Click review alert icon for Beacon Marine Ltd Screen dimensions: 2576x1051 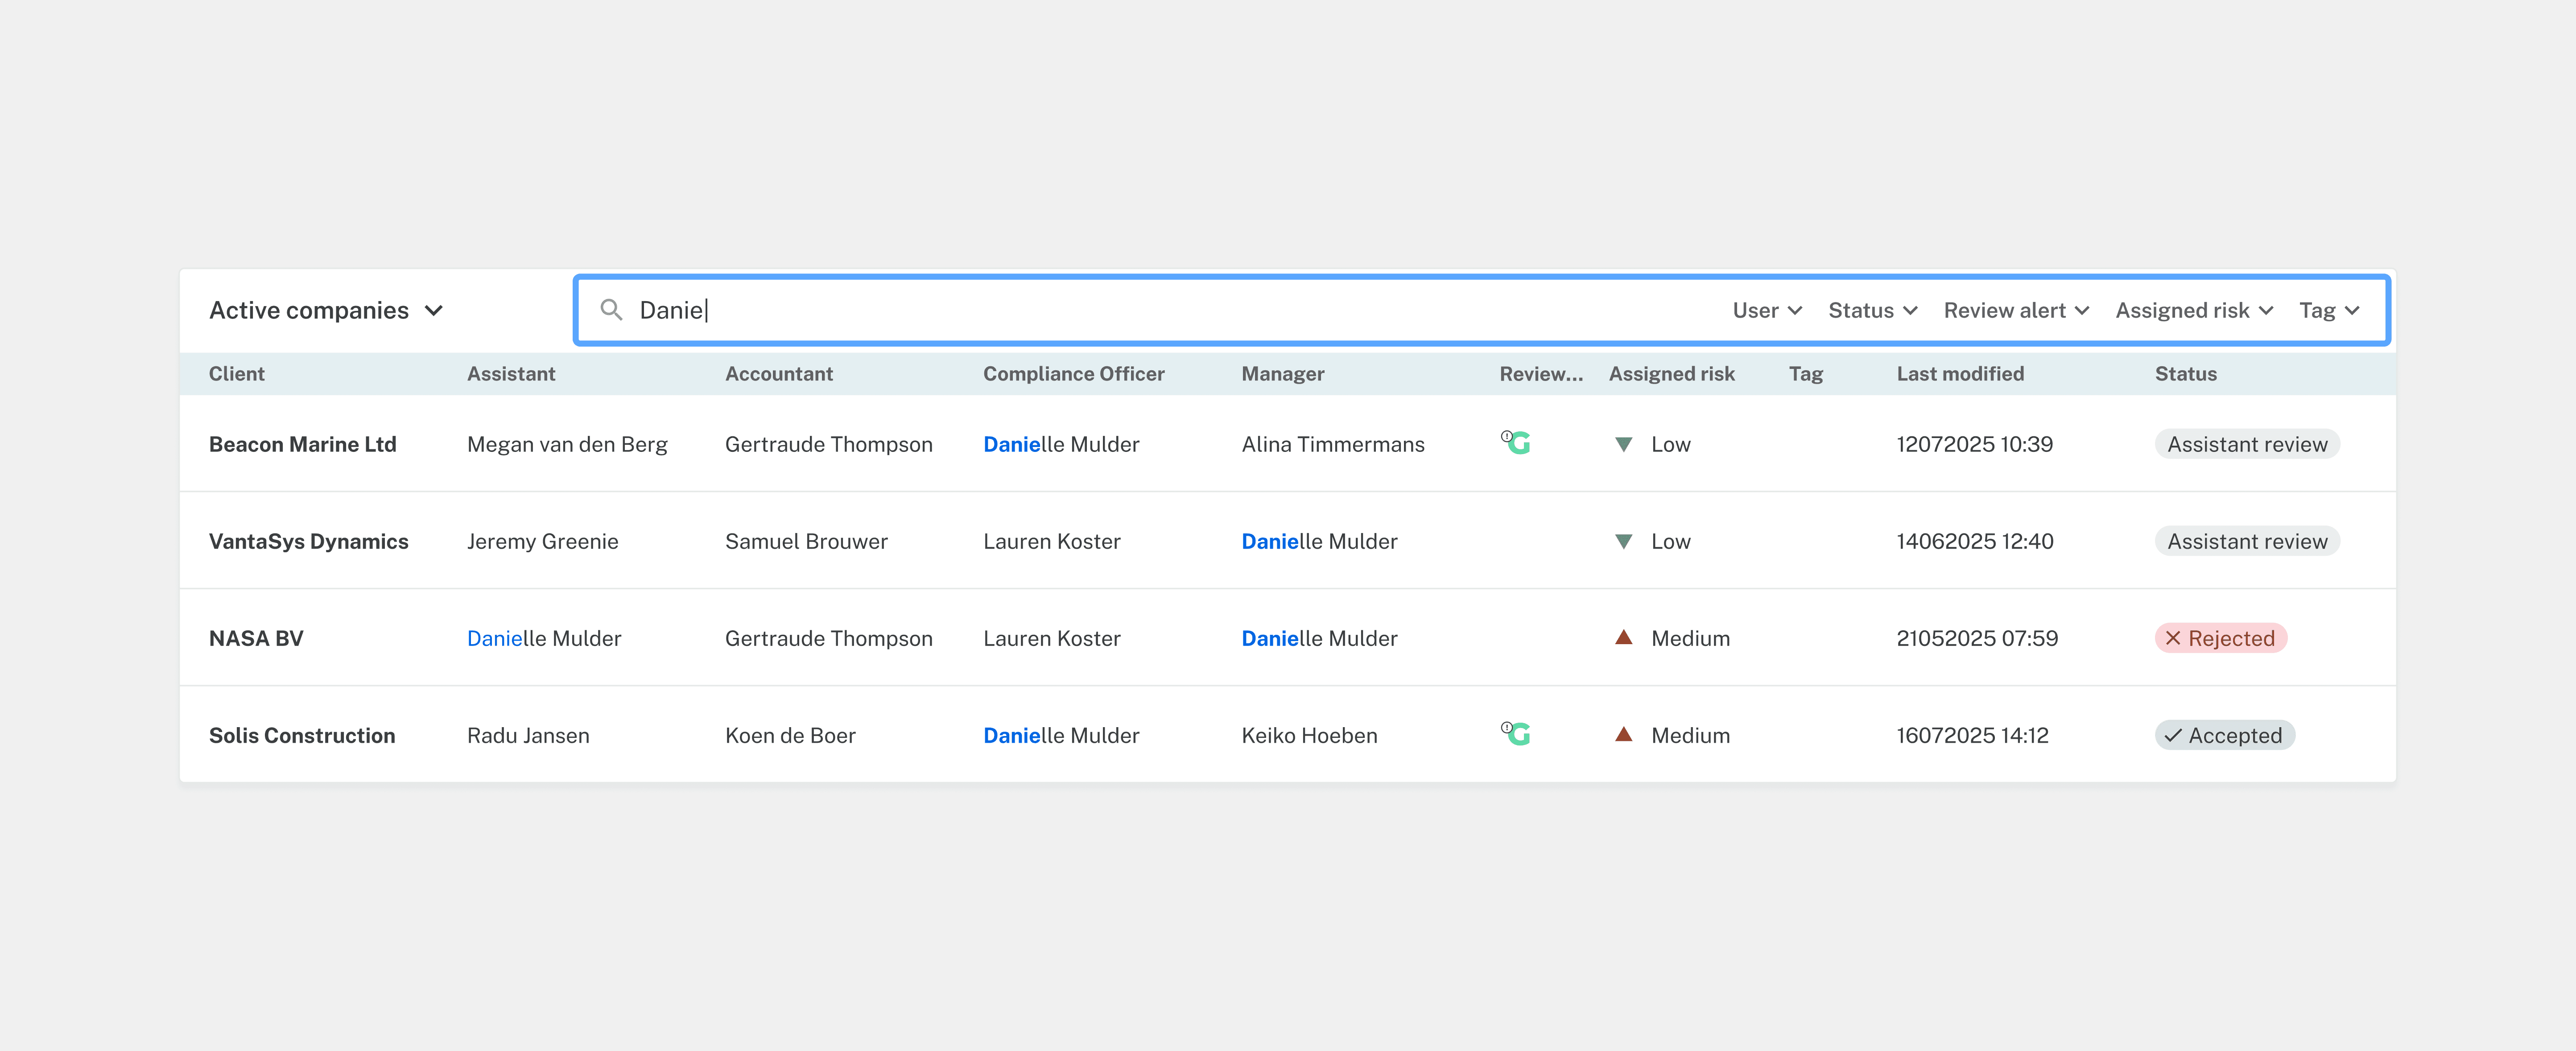pyautogui.click(x=1516, y=442)
